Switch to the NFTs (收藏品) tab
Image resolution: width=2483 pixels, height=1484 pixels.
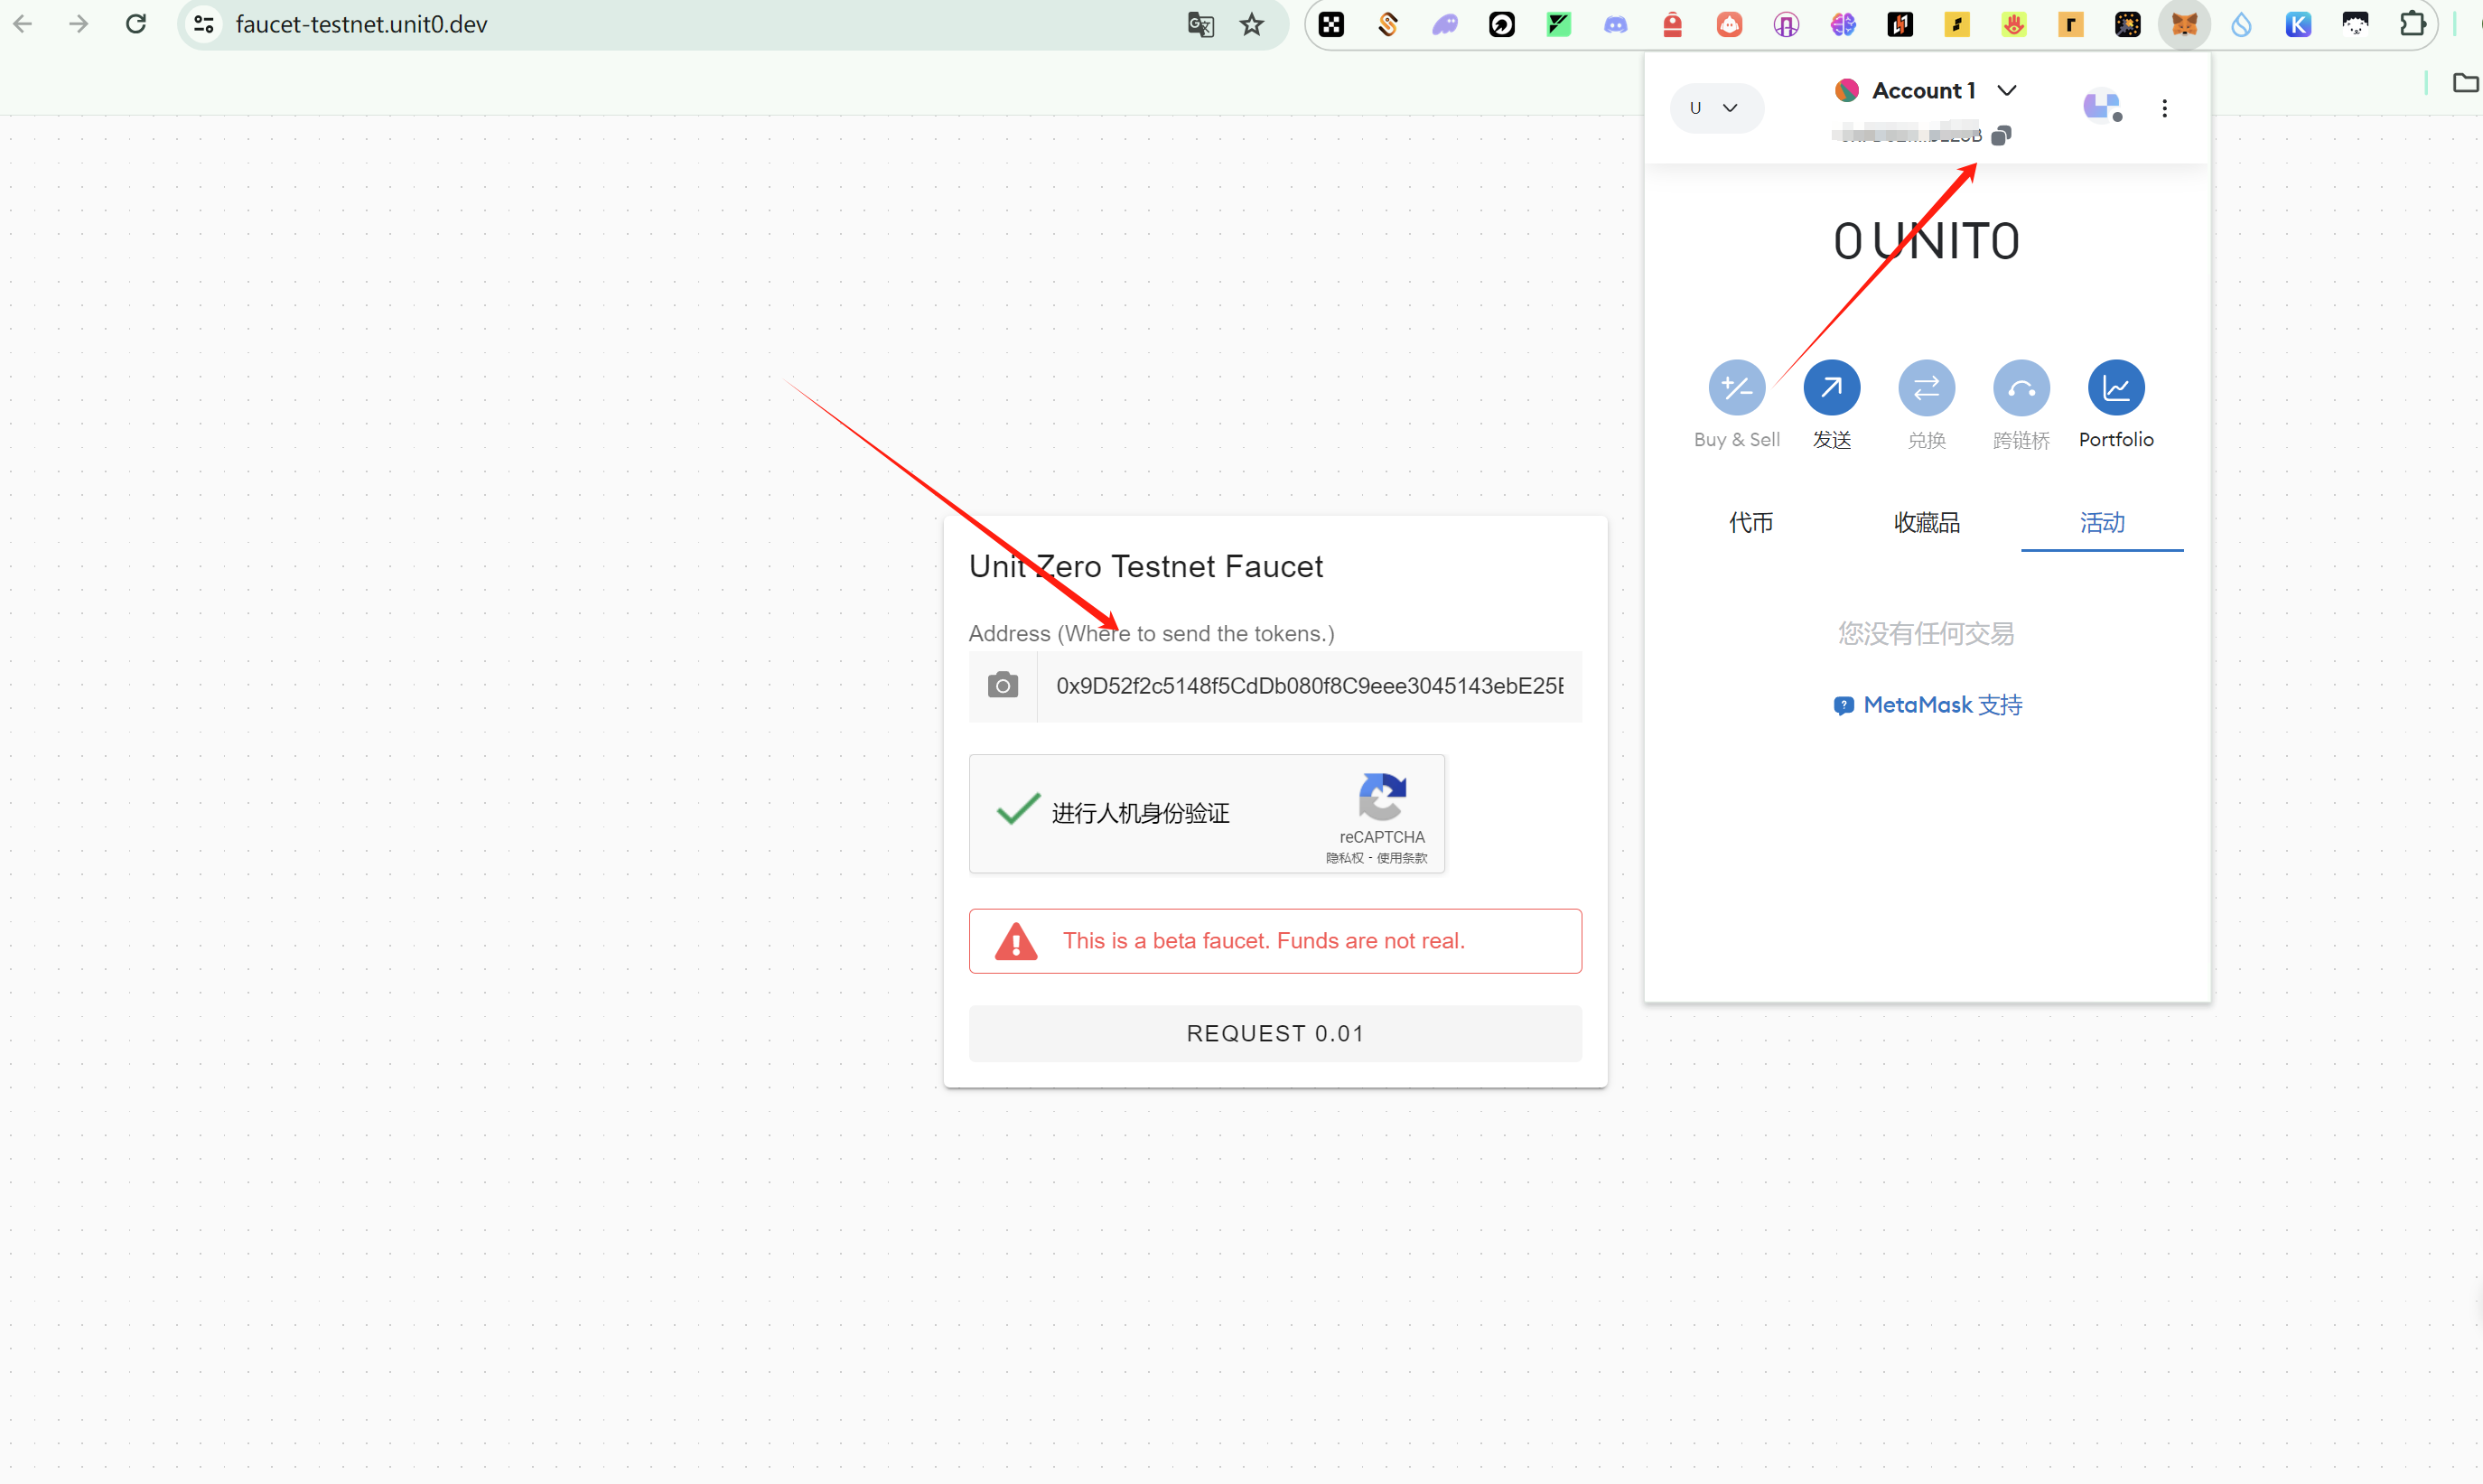click(1926, 522)
